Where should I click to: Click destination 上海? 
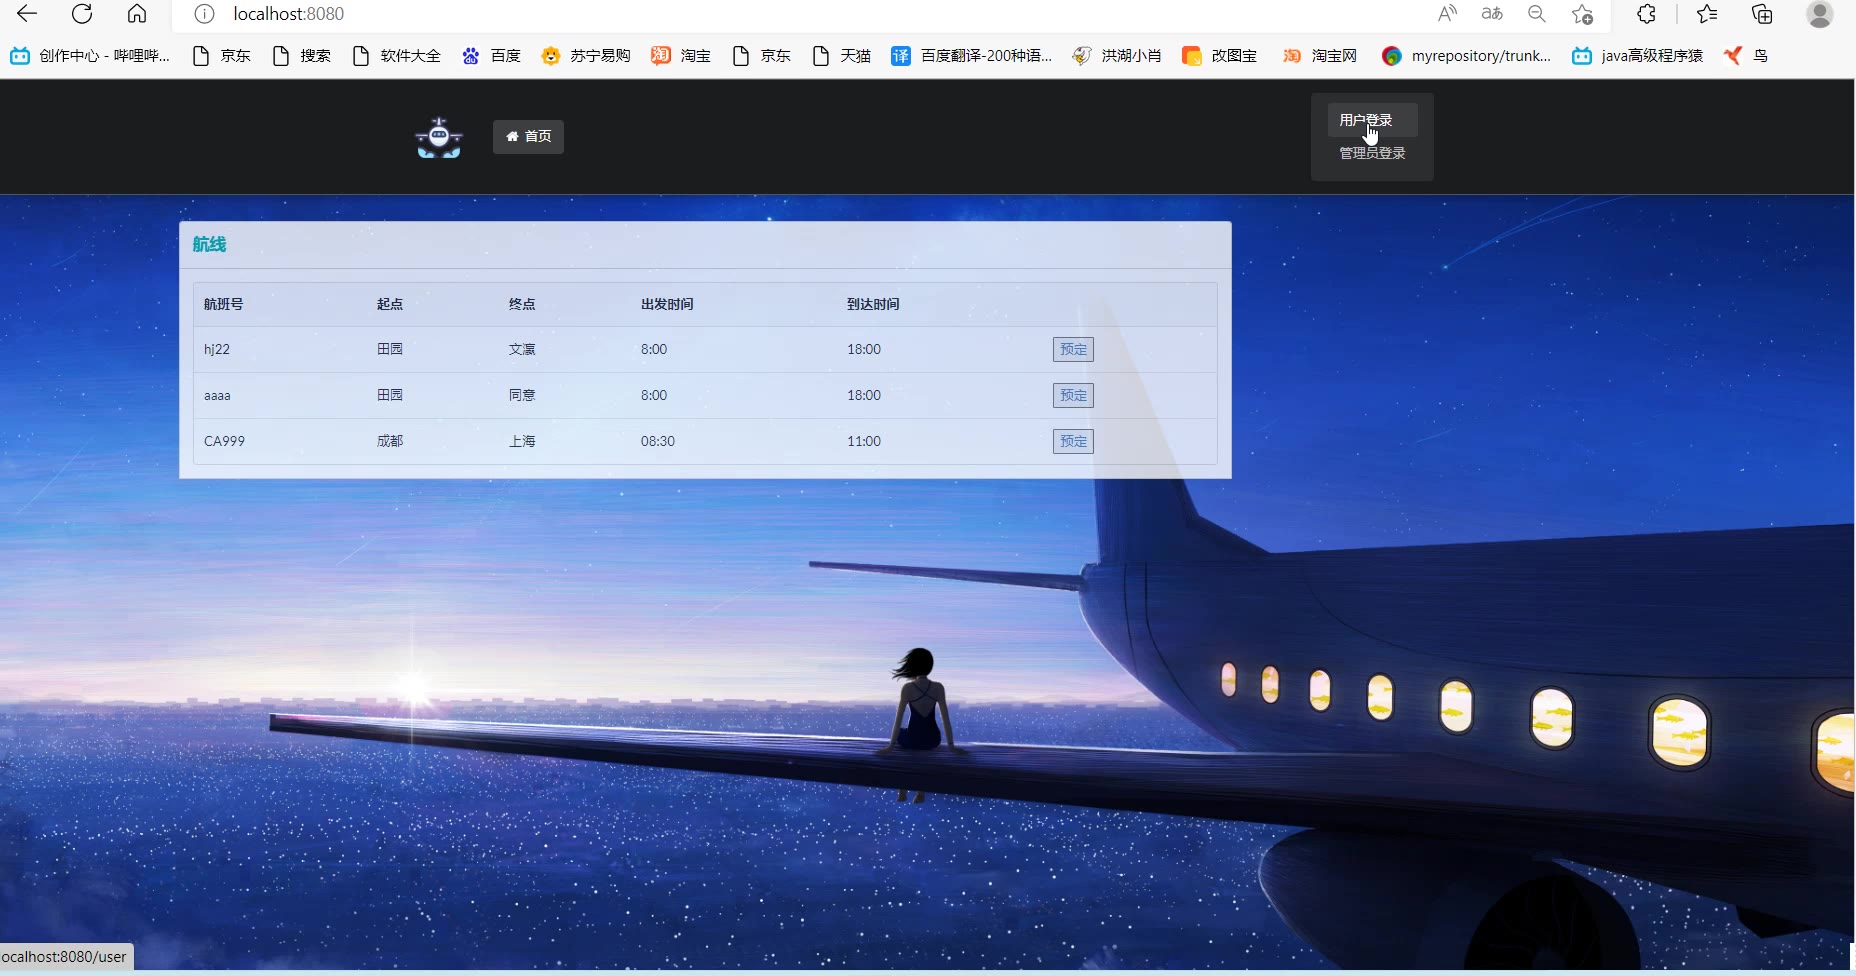[522, 441]
